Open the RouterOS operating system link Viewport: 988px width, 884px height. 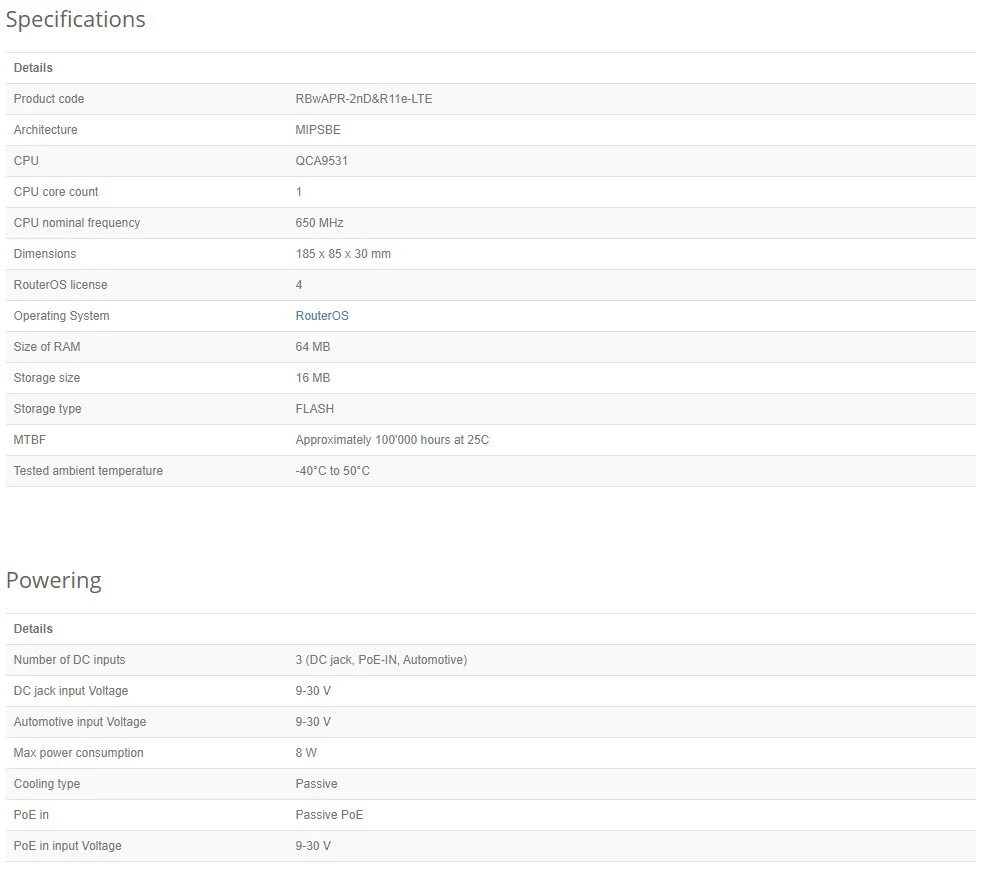(x=322, y=316)
